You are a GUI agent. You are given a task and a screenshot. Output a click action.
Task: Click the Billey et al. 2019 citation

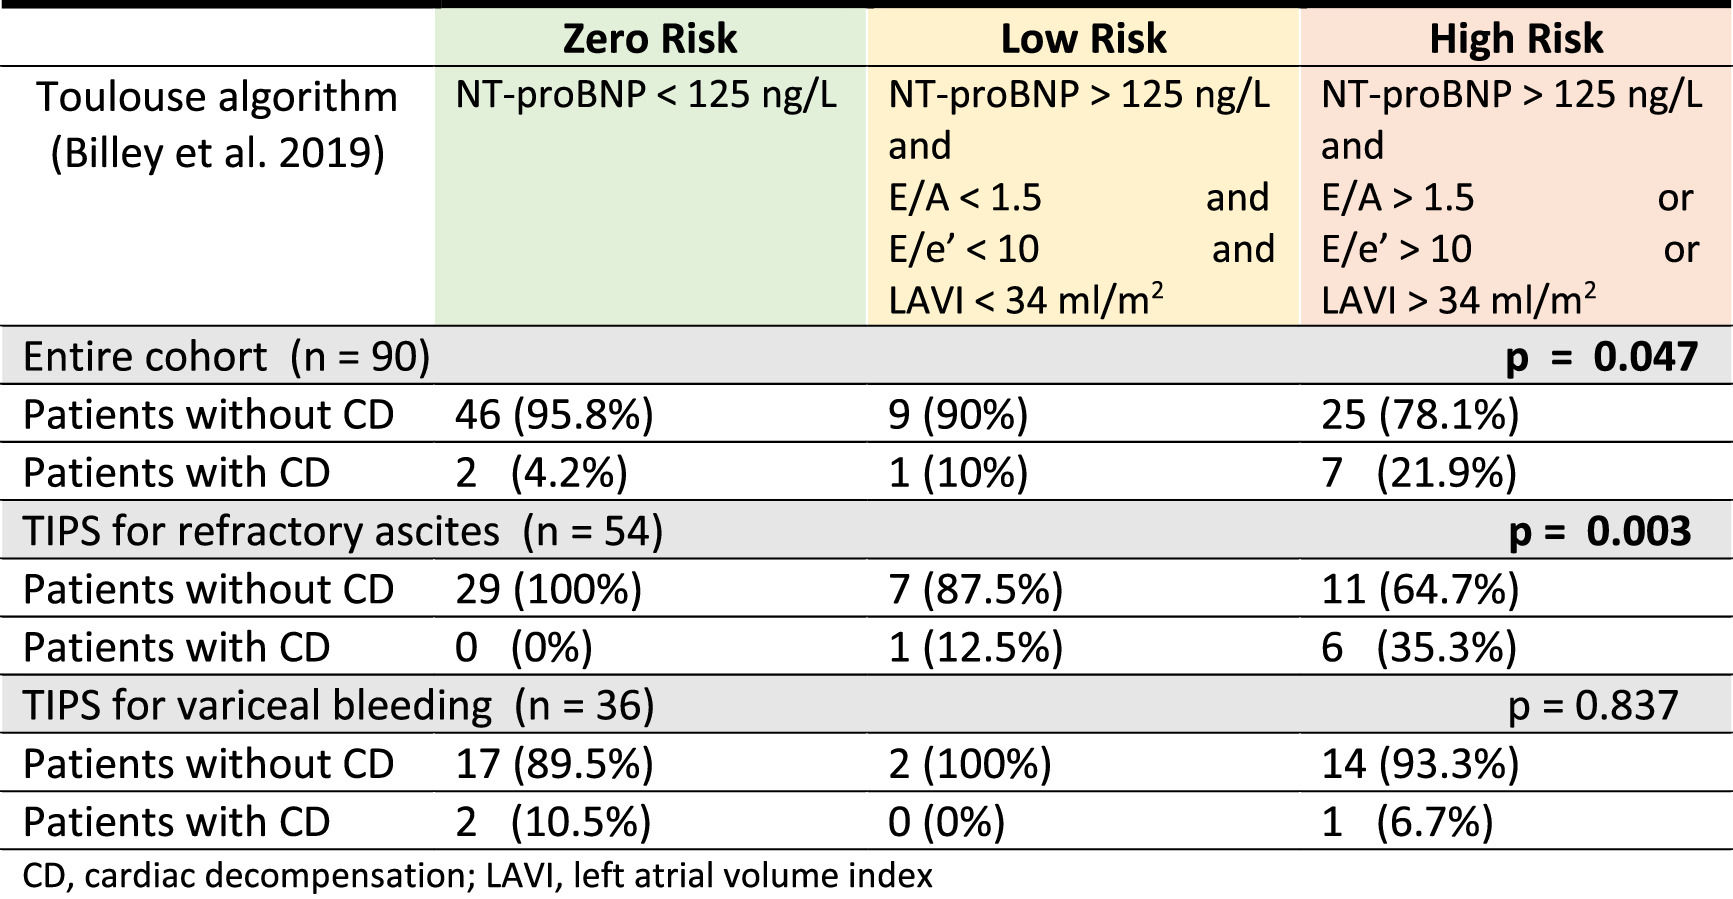click(217, 153)
